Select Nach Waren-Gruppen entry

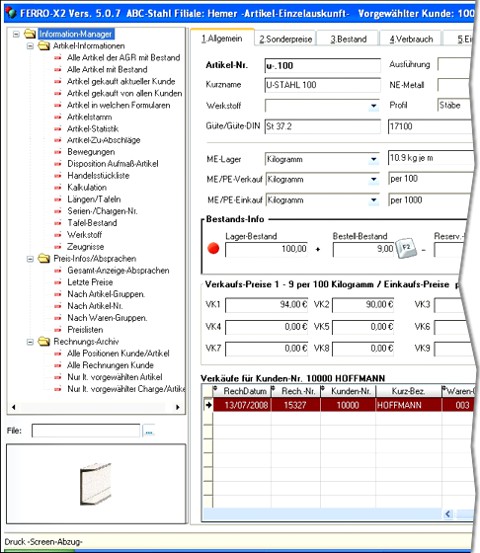107,318
